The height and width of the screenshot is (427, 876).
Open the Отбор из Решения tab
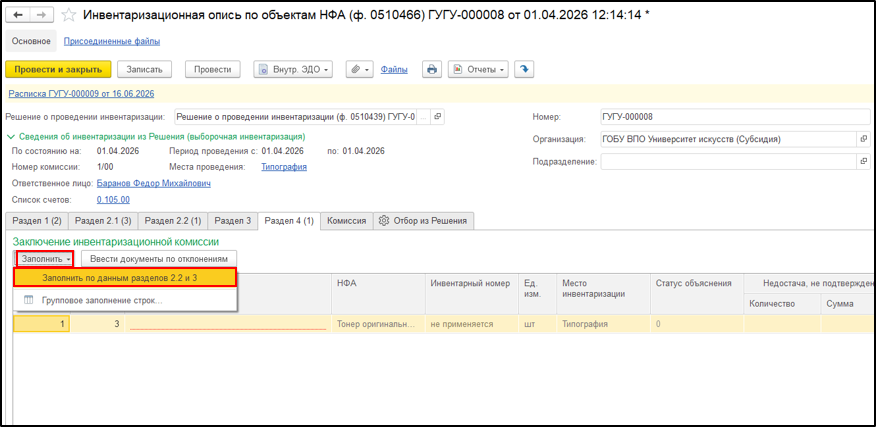tap(423, 221)
